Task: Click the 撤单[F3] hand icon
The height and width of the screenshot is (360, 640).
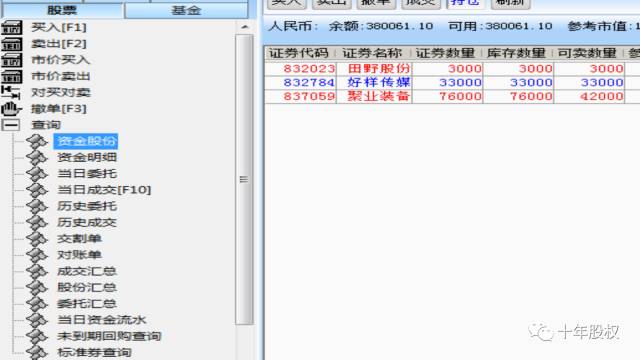Action: (11, 109)
